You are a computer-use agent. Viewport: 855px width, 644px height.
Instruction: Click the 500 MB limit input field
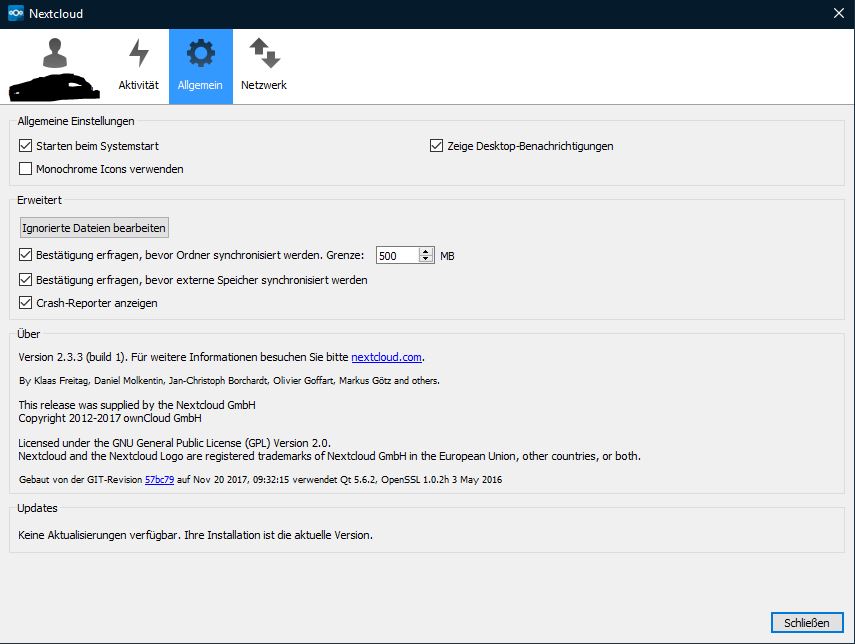click(398, 255)
